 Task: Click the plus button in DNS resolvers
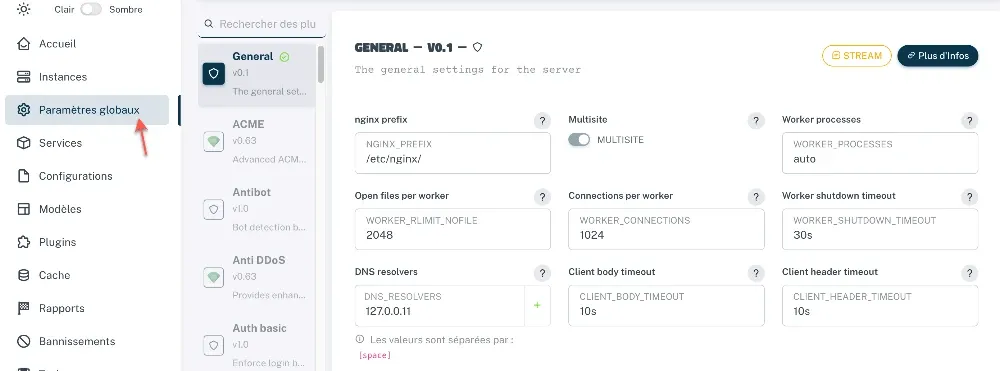[537, 305]
